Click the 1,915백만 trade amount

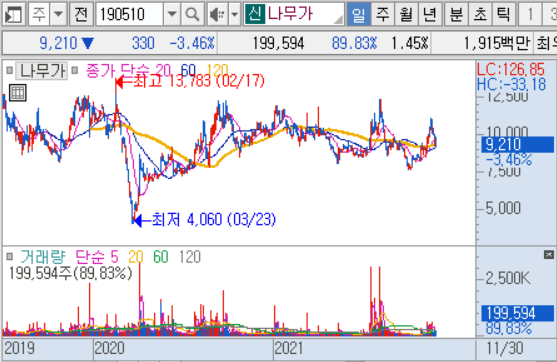(497, 43)
